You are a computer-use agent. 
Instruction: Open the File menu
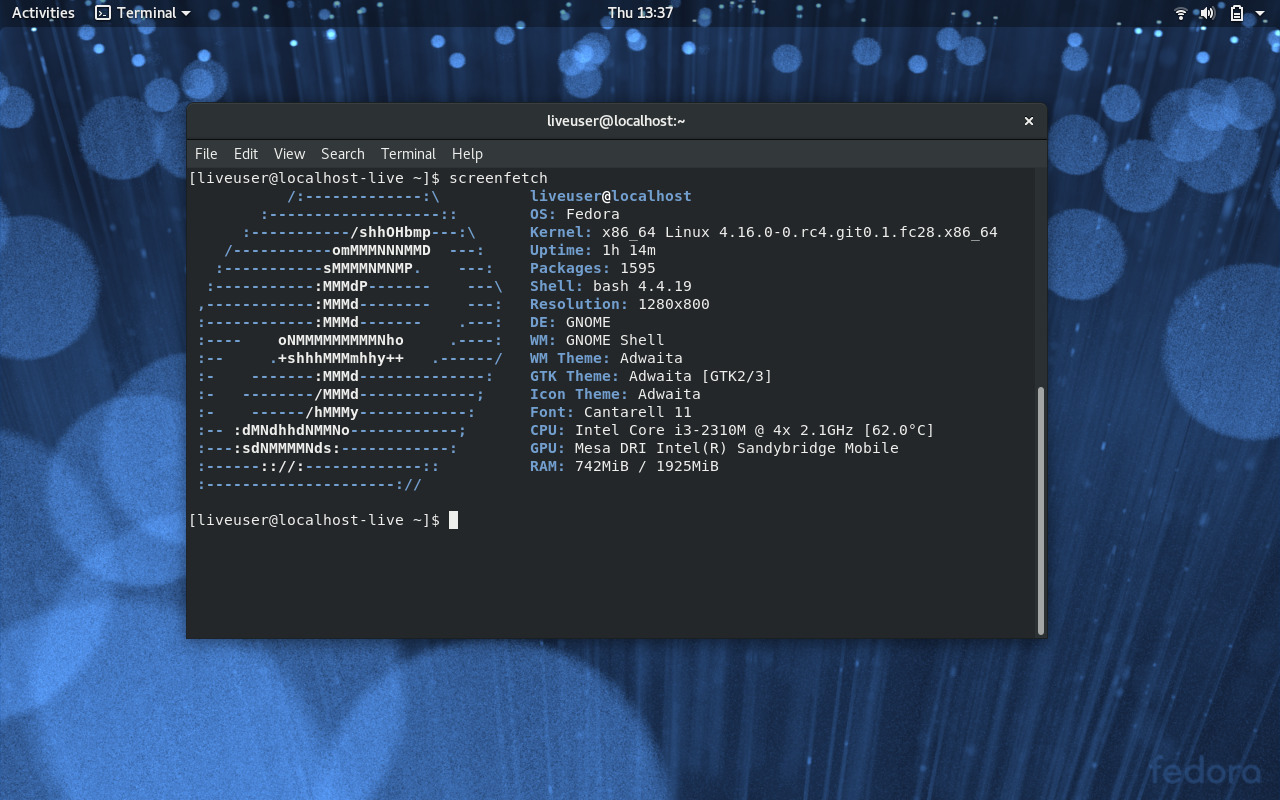[205, 154]
